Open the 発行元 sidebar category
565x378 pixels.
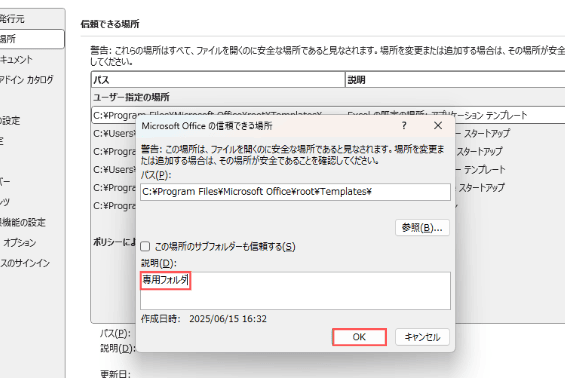13,19
